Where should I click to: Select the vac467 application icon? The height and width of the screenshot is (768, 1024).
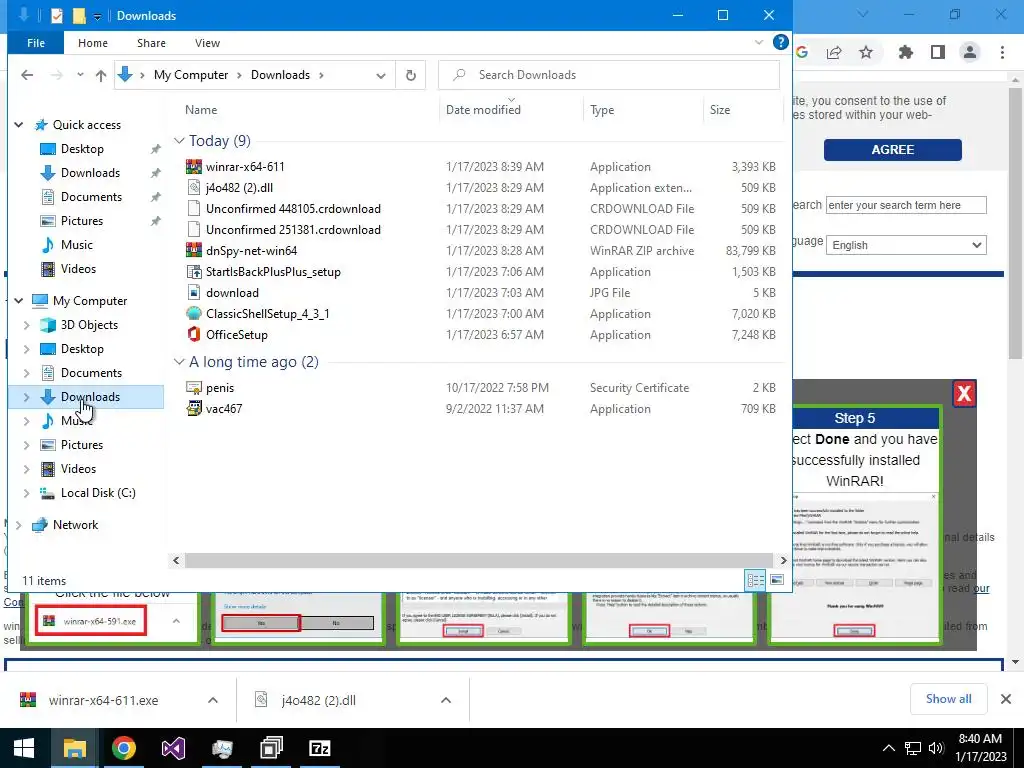tap(194, 408)
